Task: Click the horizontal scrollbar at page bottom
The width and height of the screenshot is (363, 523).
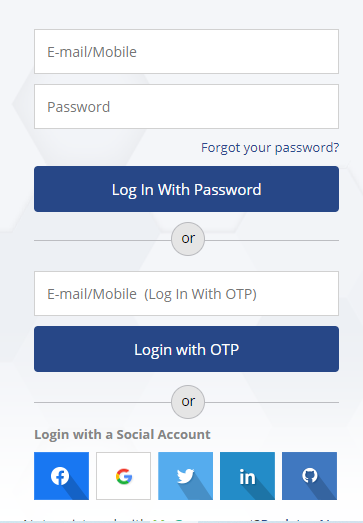Action: pos(182,522)
